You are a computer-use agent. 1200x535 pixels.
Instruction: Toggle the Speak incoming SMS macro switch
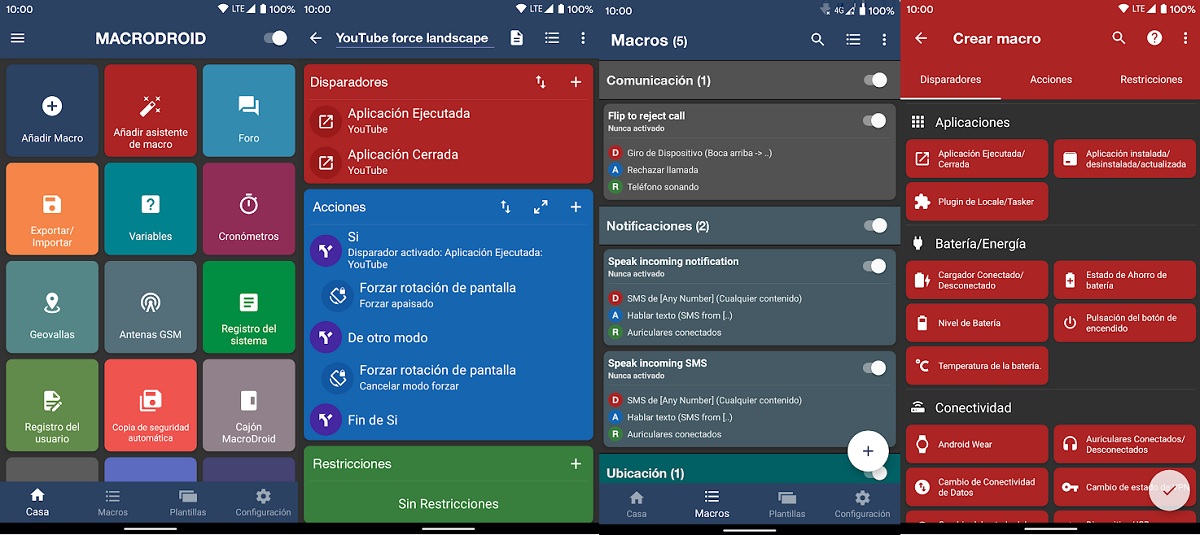pos(873,368)
